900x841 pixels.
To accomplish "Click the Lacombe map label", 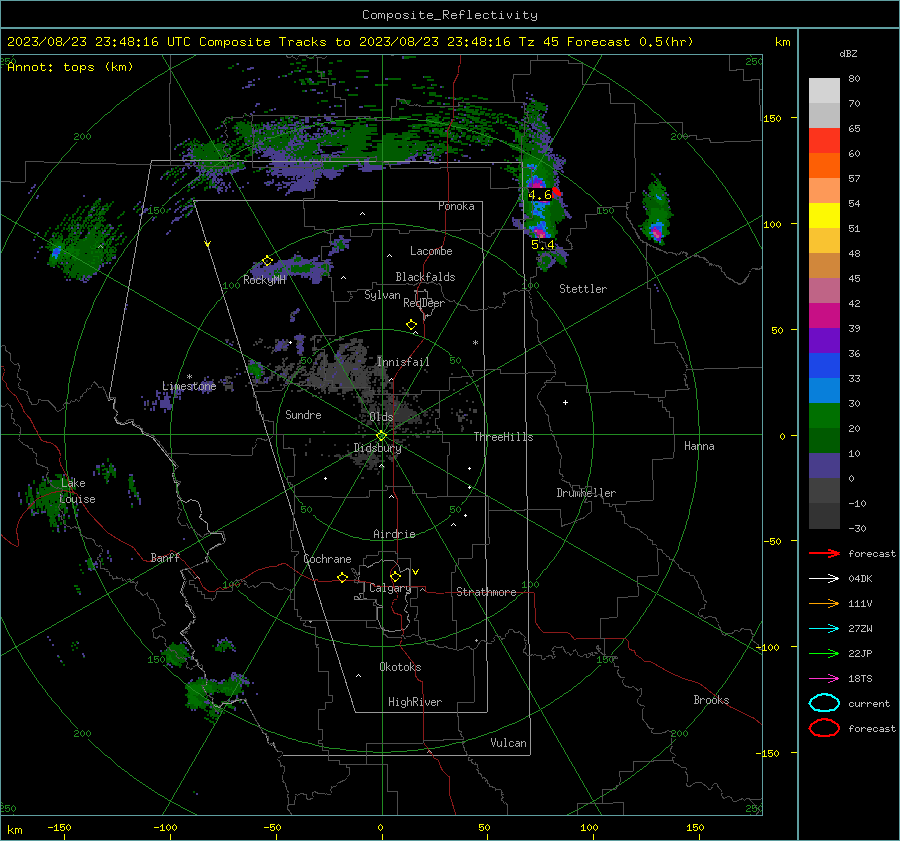I will 431,251.
